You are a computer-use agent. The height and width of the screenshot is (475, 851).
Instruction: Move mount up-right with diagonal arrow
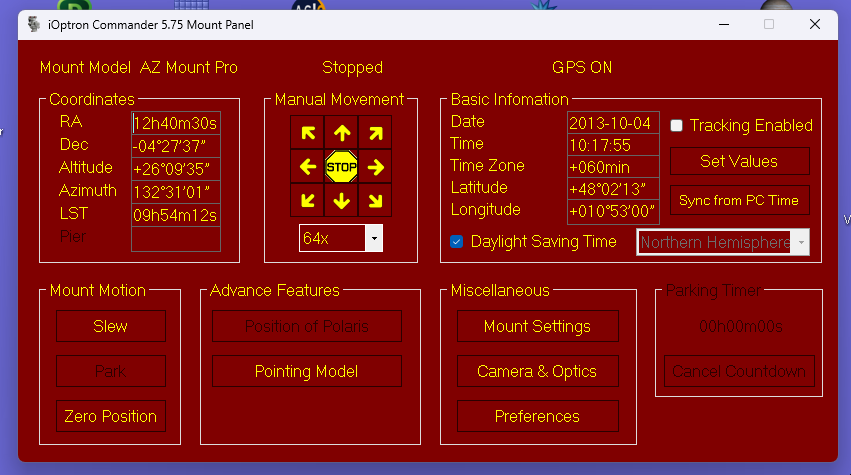click(x=375, y=133)
